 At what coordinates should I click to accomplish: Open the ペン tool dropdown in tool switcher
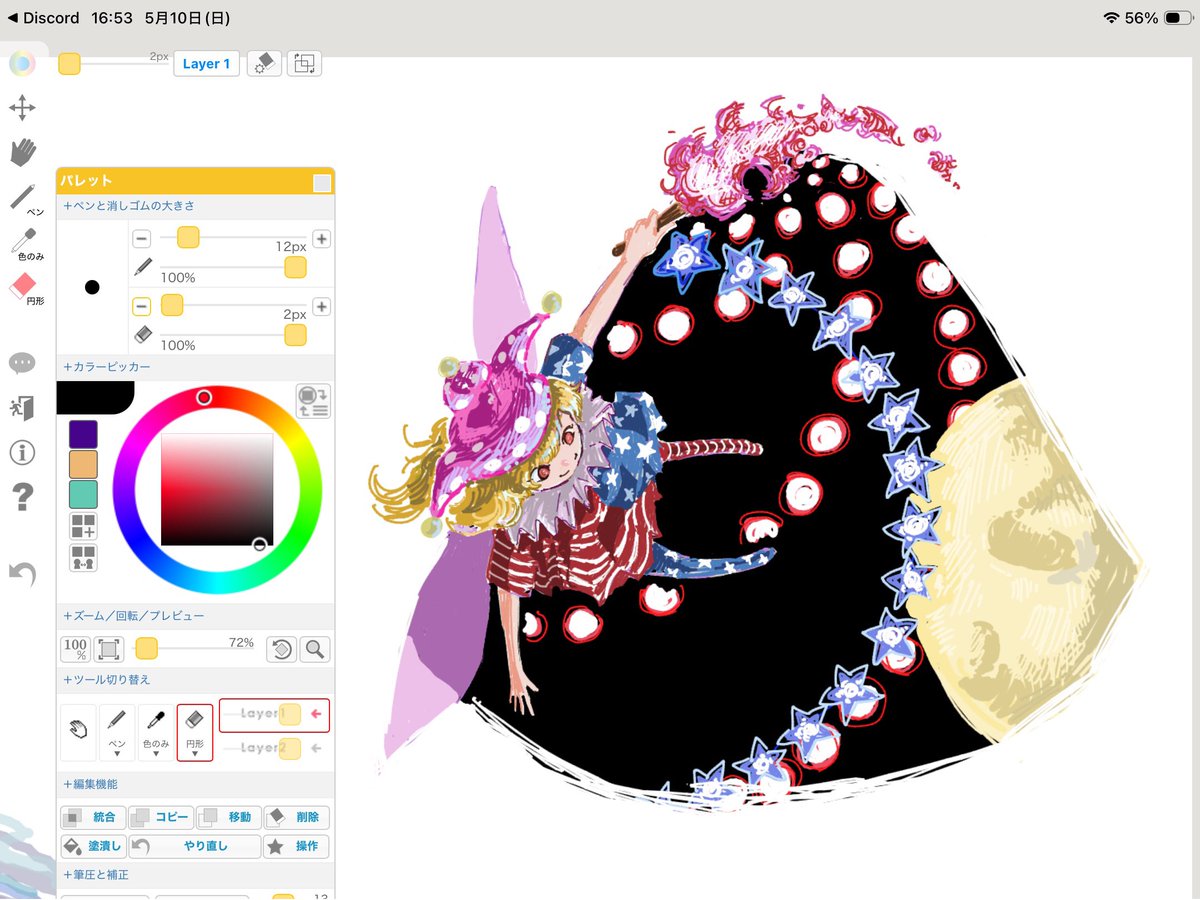click(x=117, y=733)
